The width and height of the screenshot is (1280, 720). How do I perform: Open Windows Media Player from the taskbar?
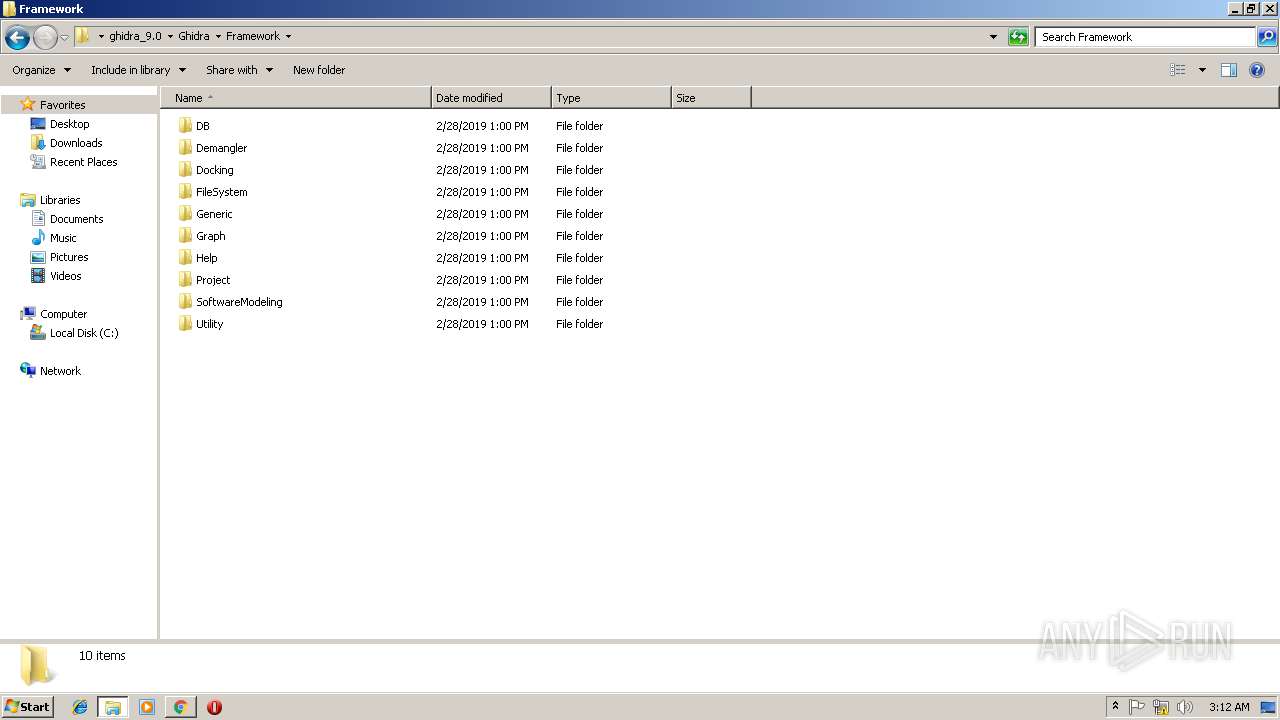(x=147, y=707)
